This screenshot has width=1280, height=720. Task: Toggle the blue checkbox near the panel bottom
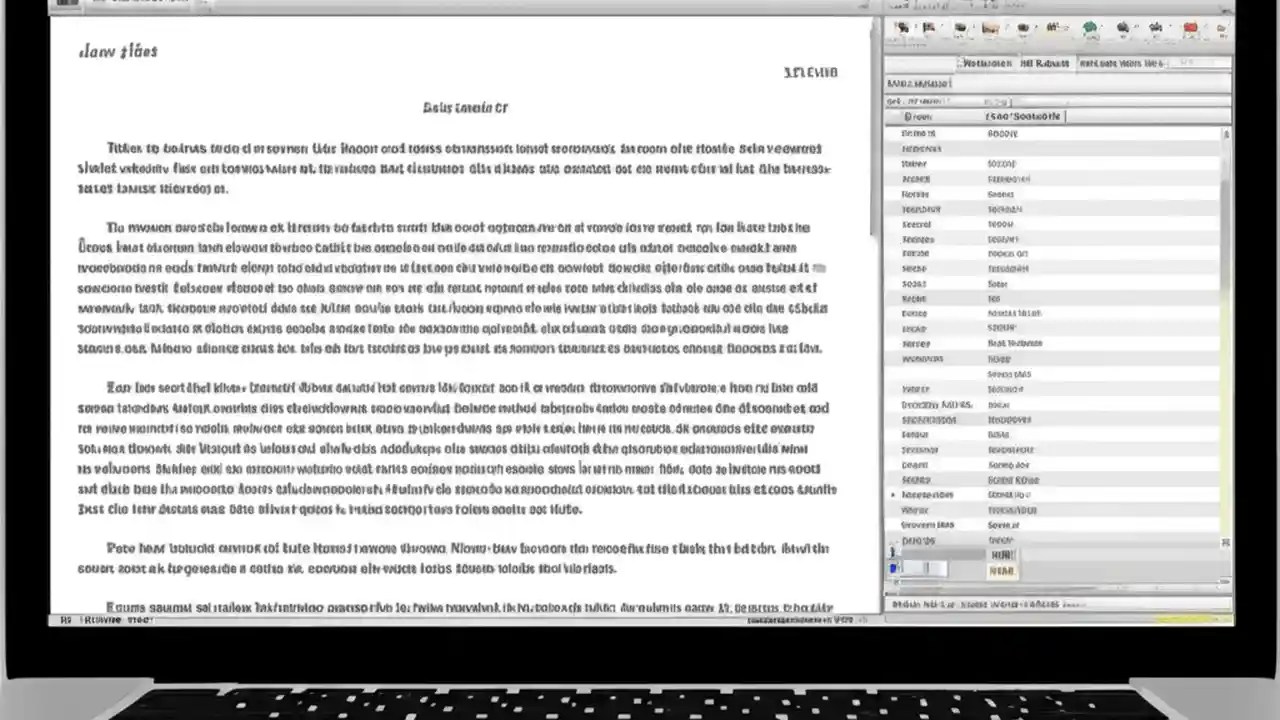tap(893, 568)
